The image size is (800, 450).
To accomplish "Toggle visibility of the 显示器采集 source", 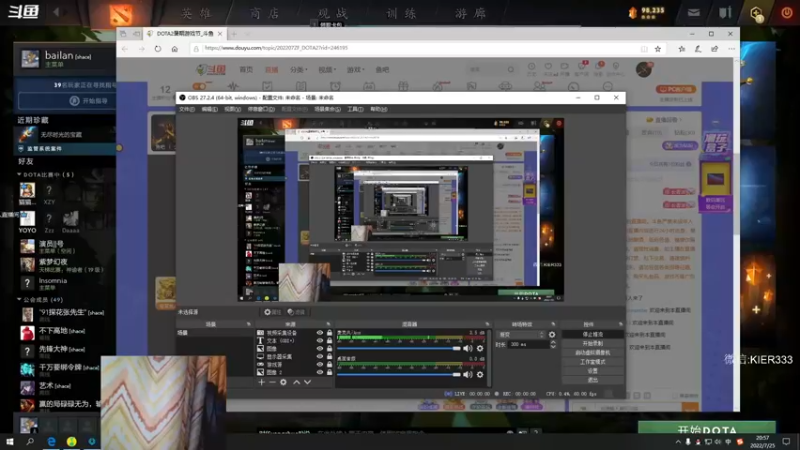I will (x=320, y=357).
